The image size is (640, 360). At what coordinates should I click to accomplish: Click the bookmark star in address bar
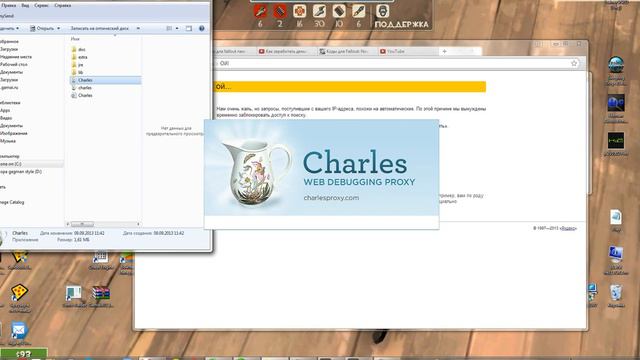coord(574,63)
